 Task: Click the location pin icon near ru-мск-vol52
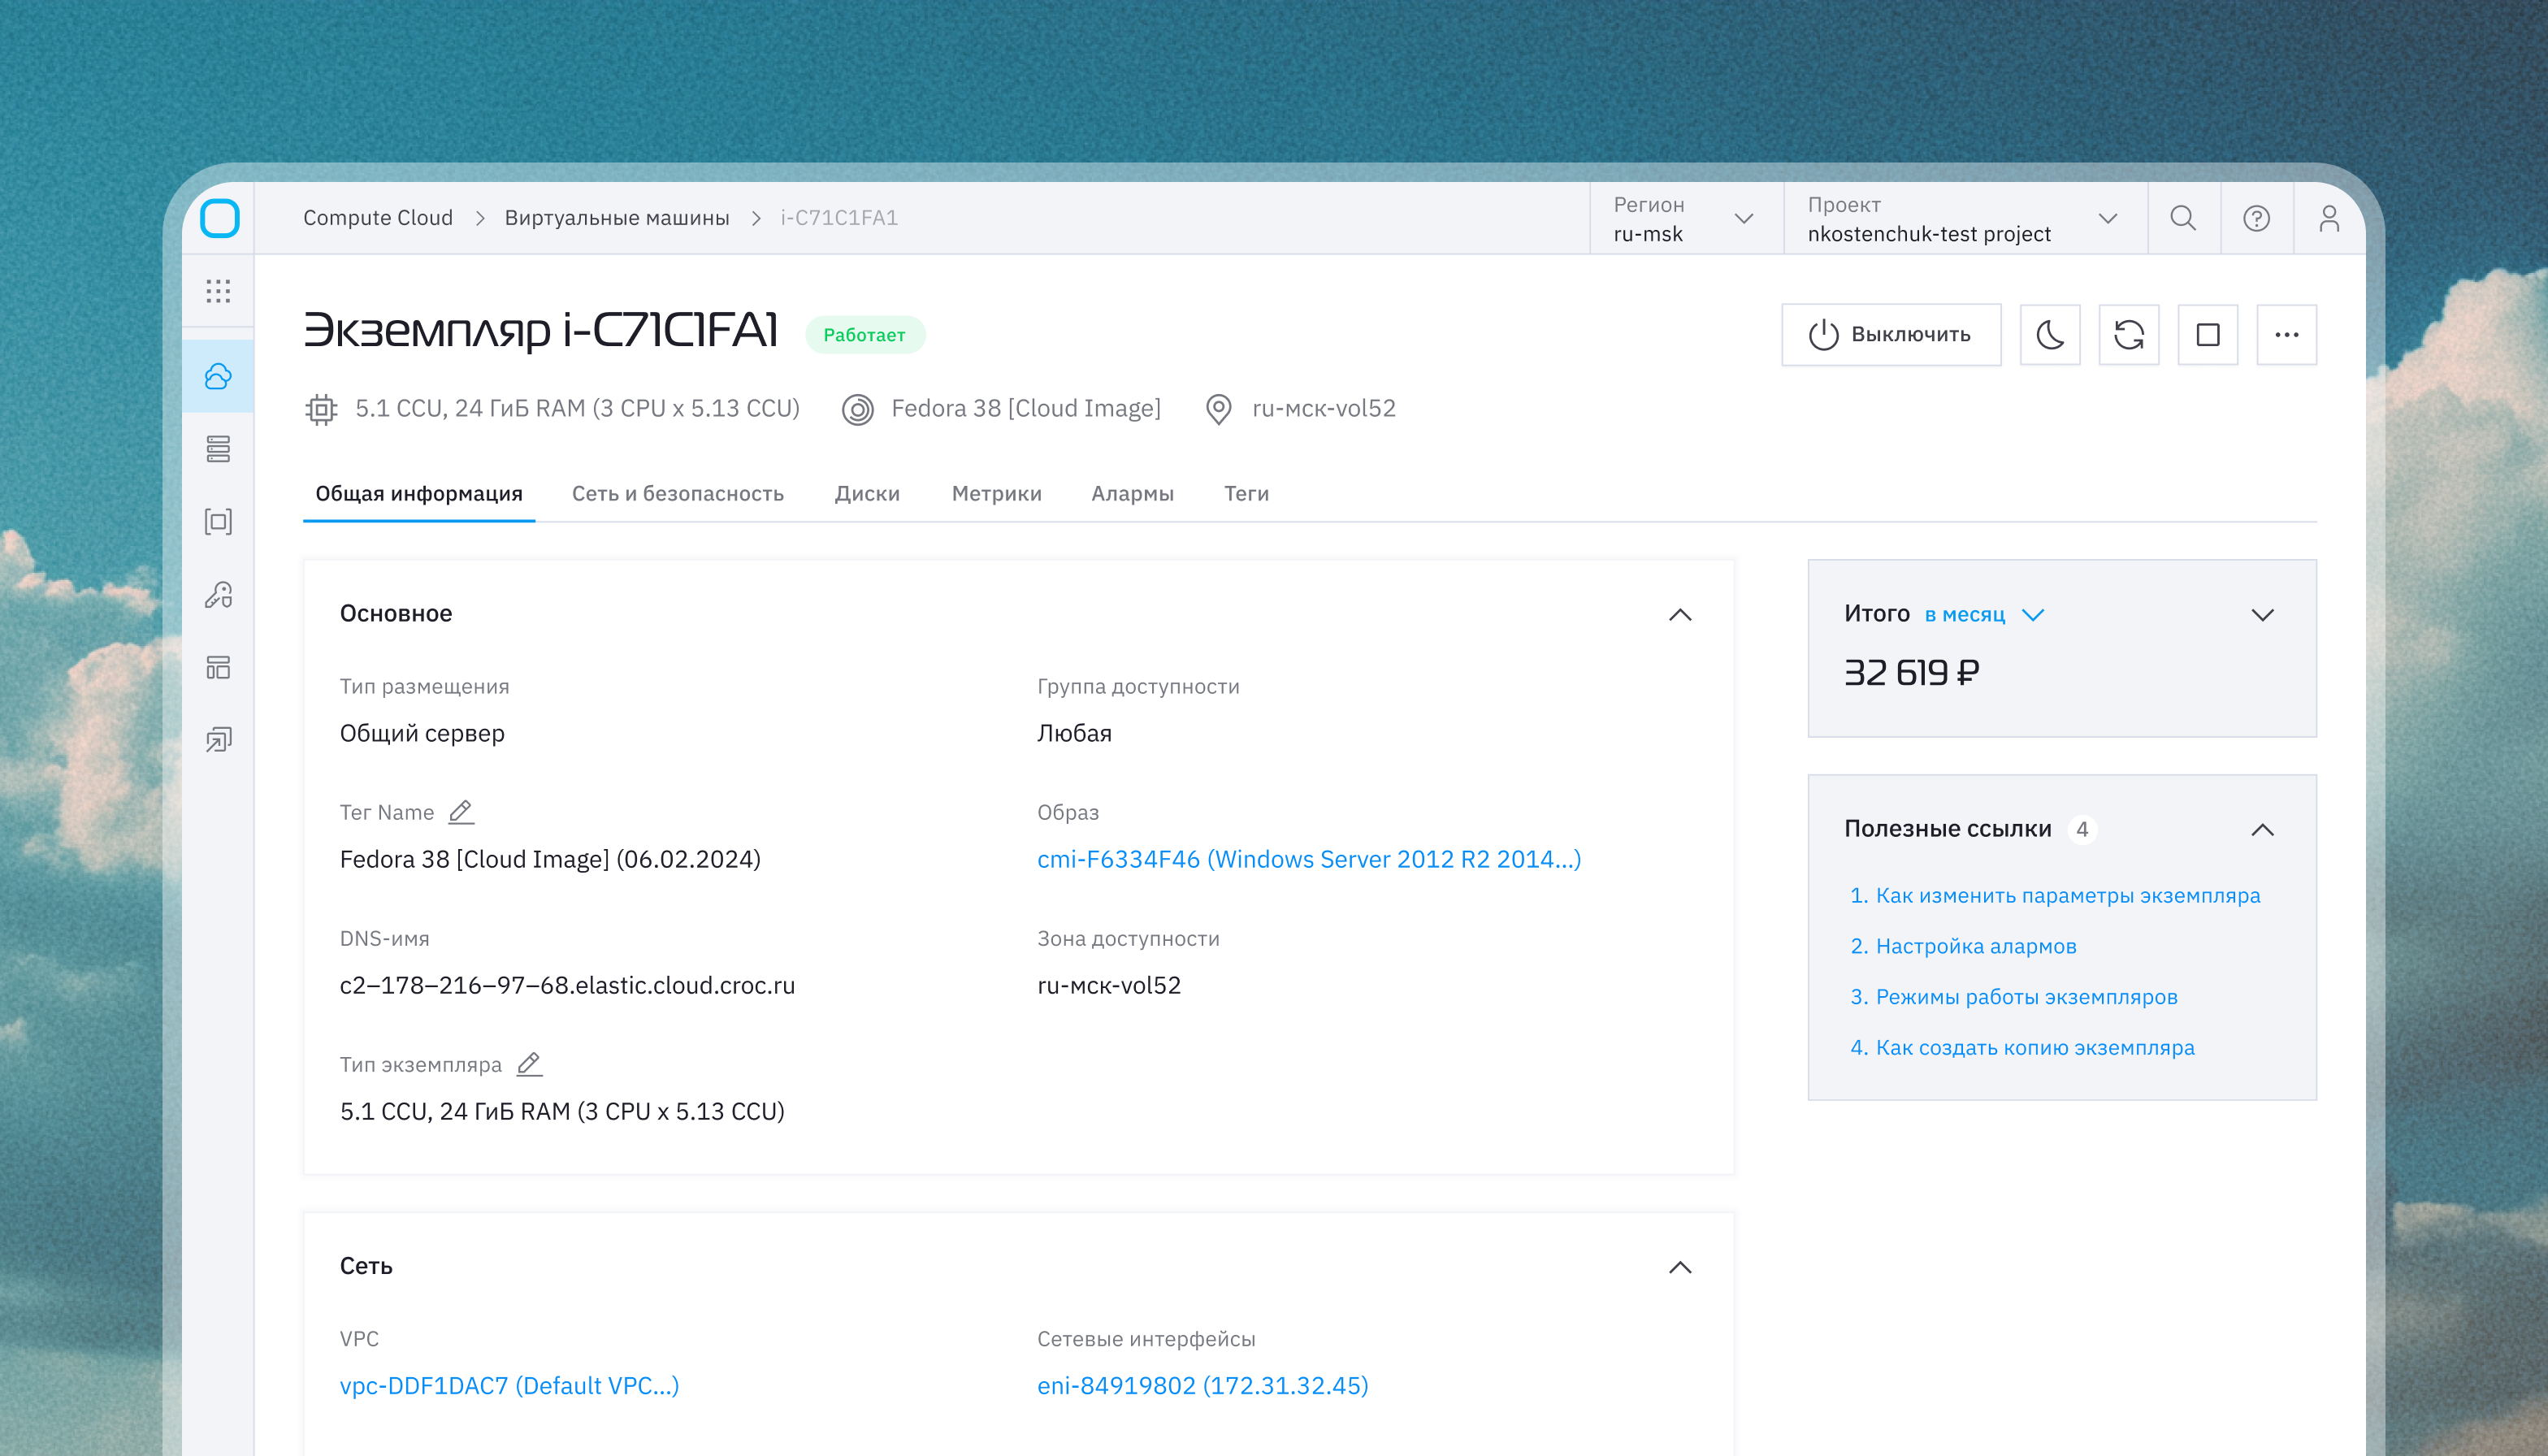coord(1219,409)
